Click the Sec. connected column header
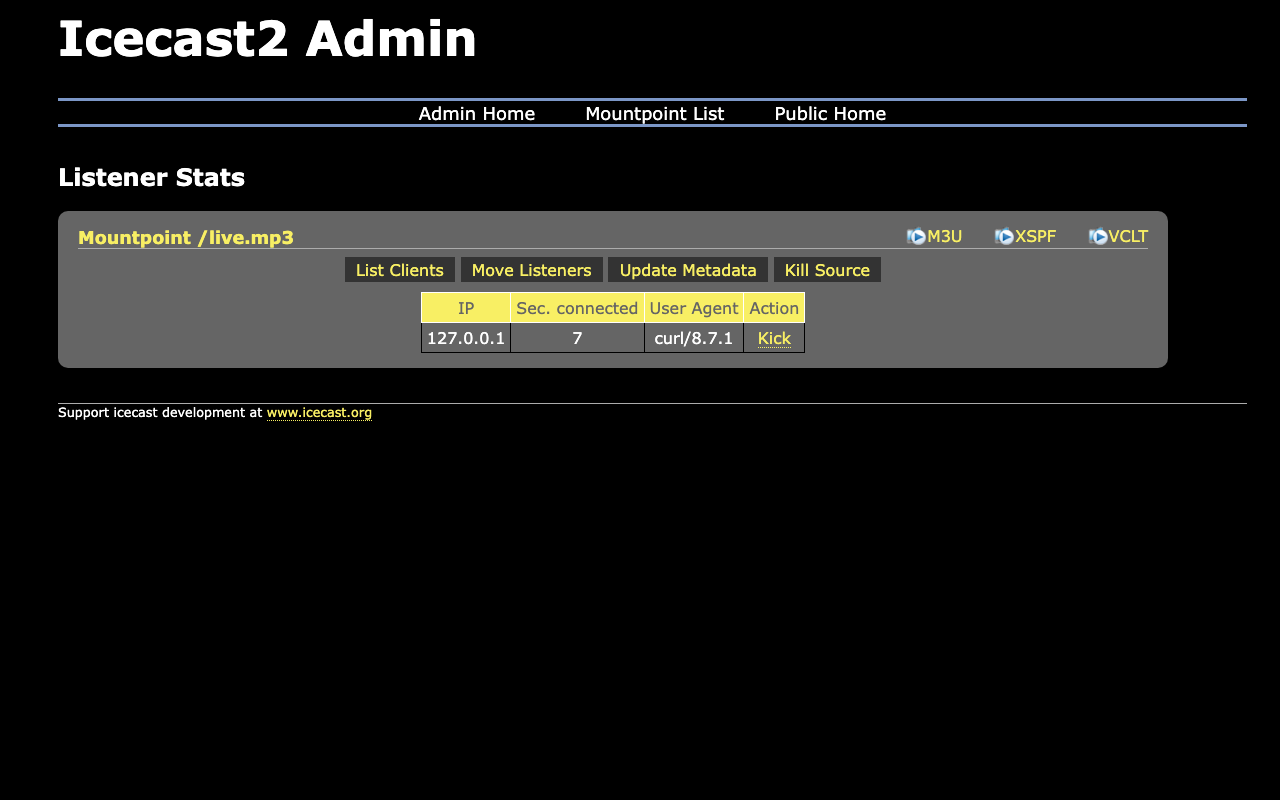The width and height of the screenshot is (1280, 800). tap(577, 308)
